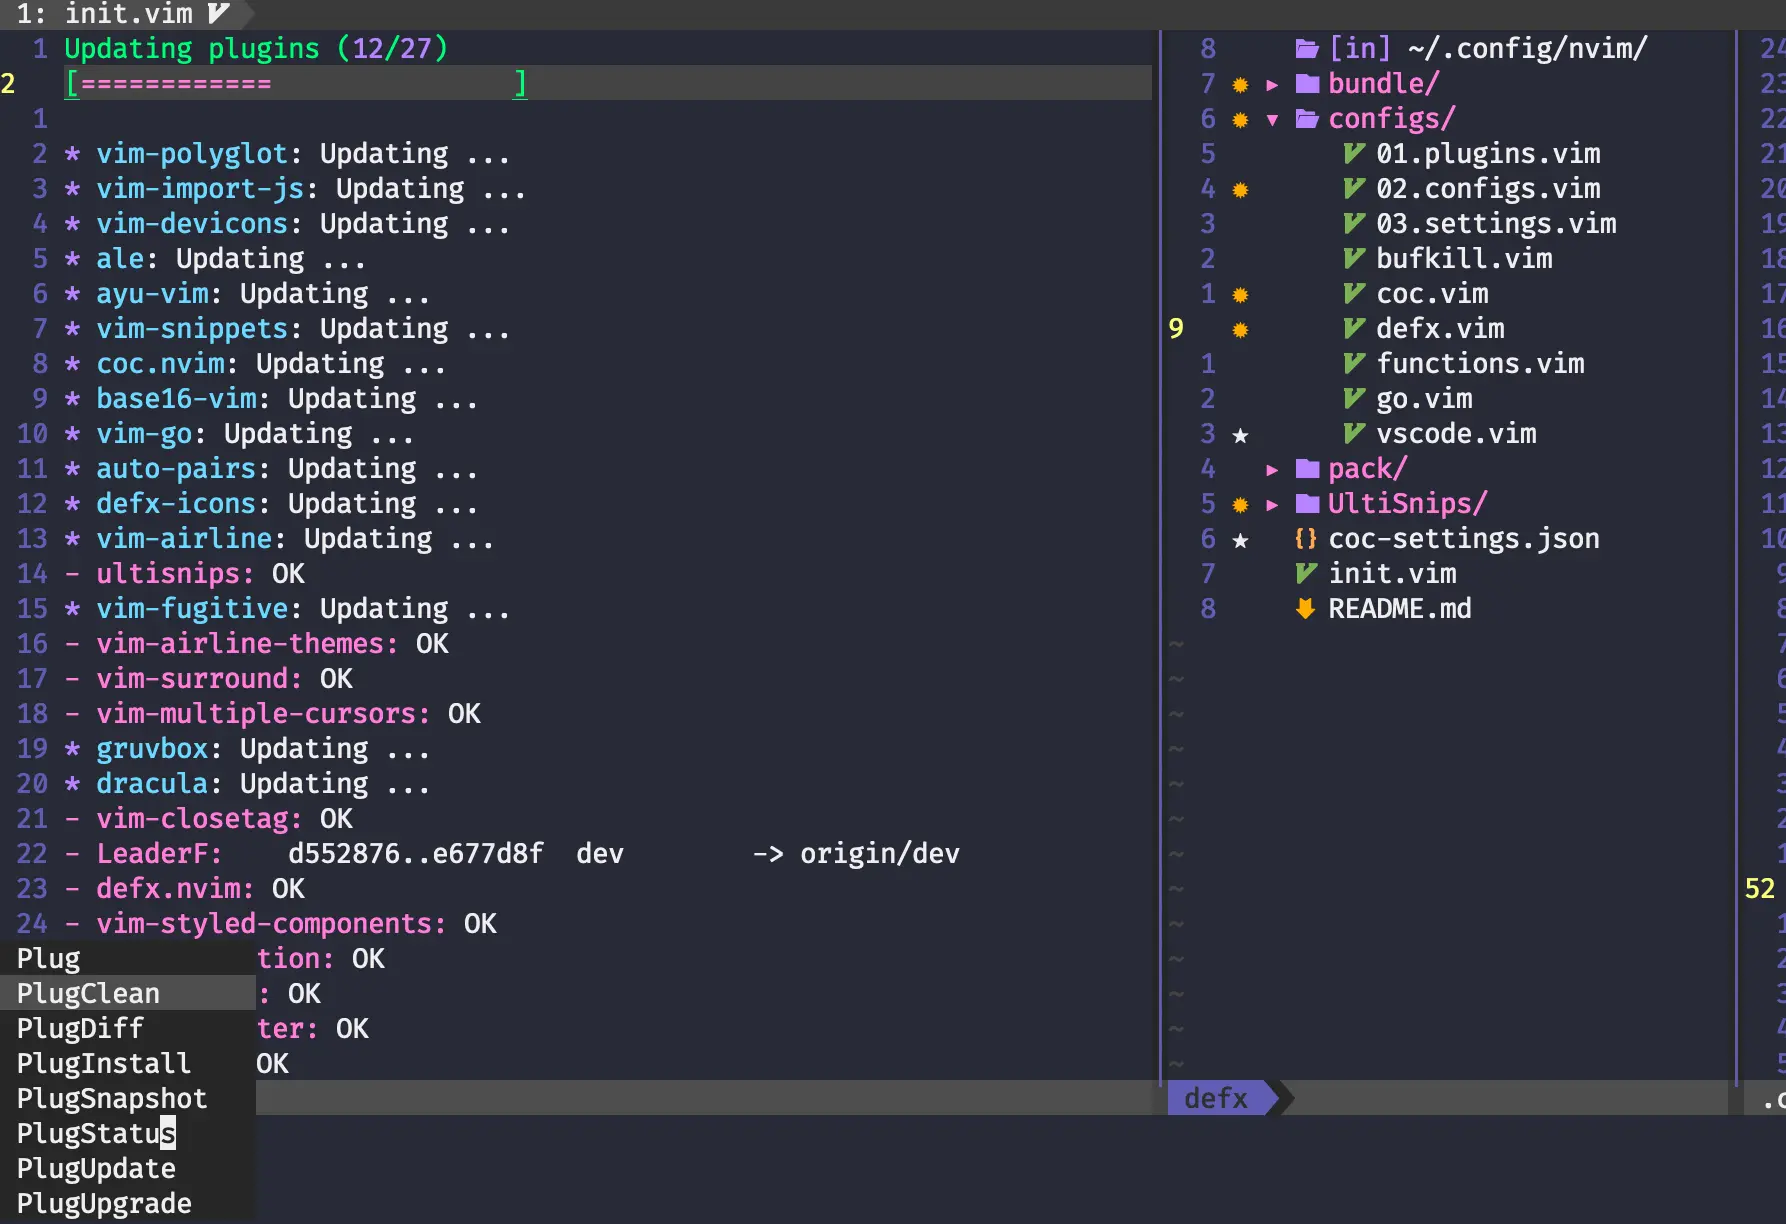Click the git modified marker beside UltiSnips
The height and width of the screenshot is (1224, 1786).
(x=1240, y=505)
